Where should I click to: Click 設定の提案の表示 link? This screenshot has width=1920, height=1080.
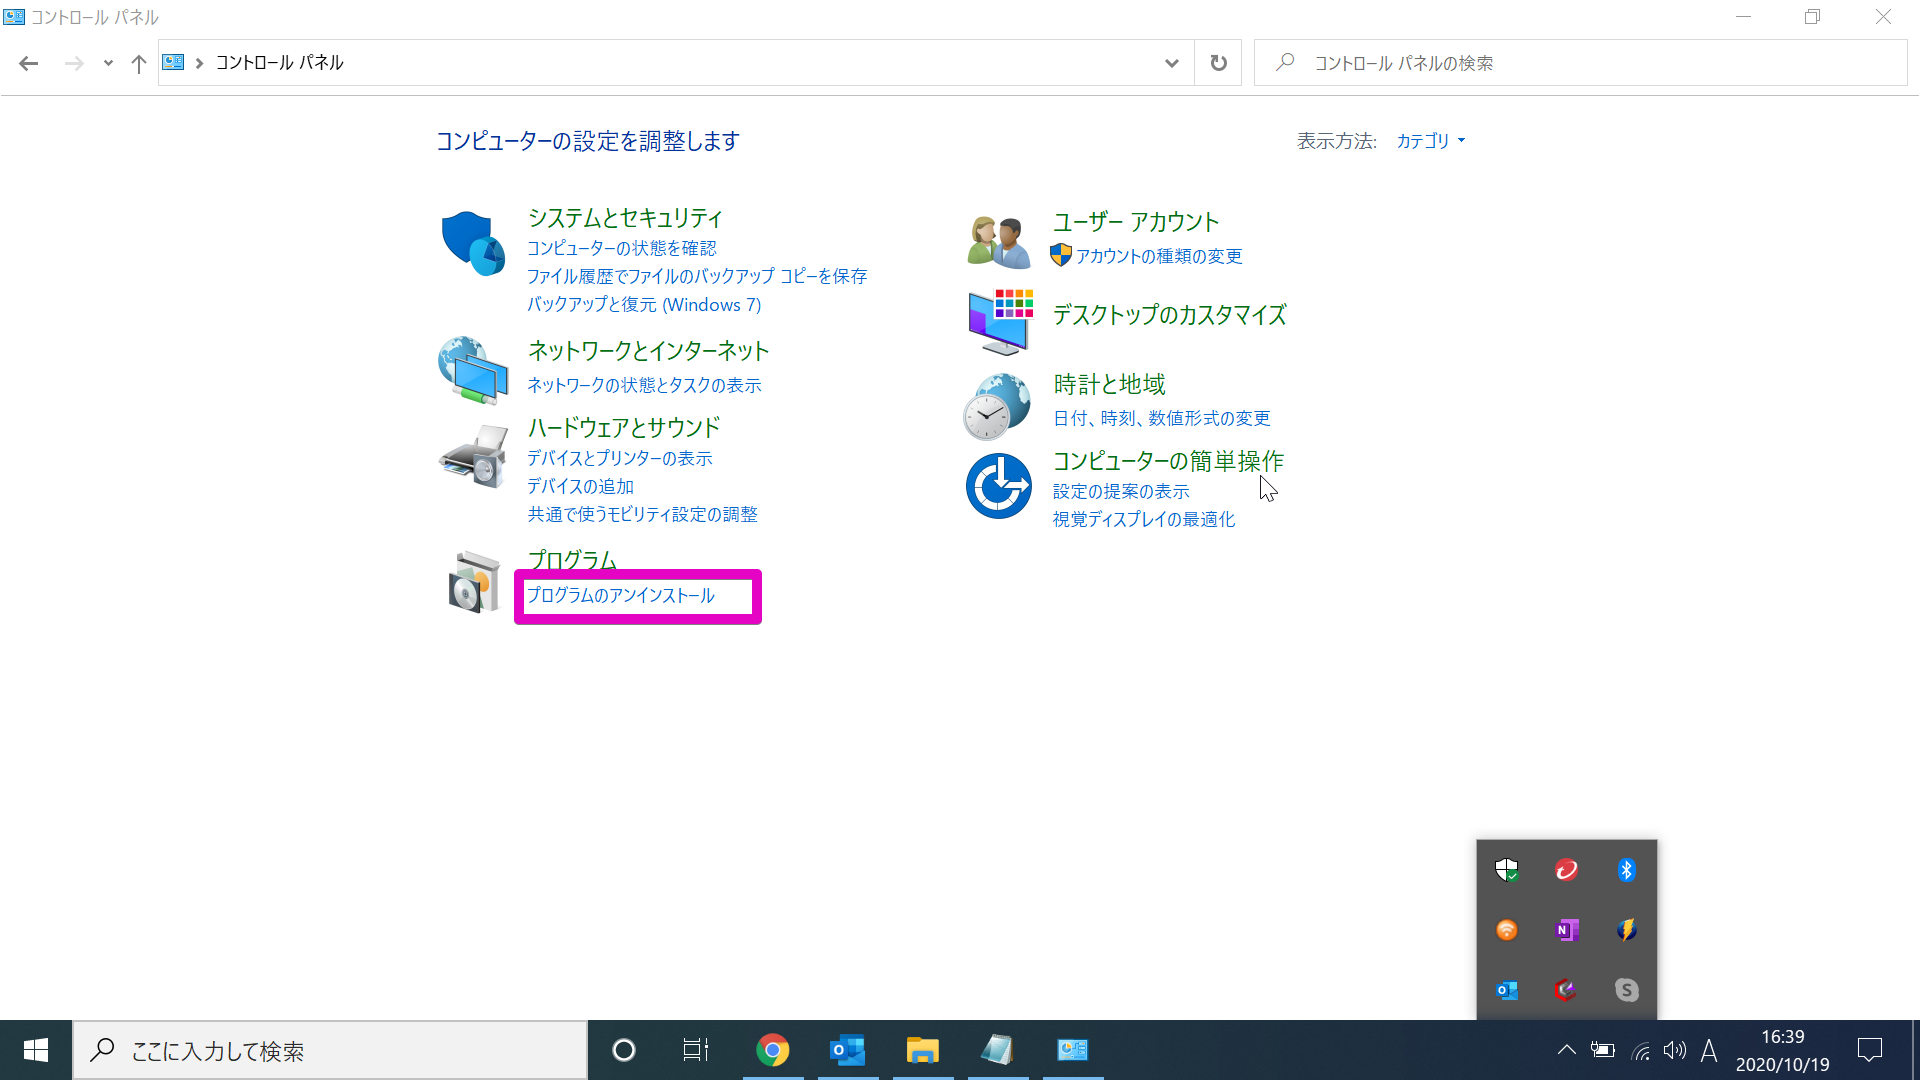(1121, 491)
